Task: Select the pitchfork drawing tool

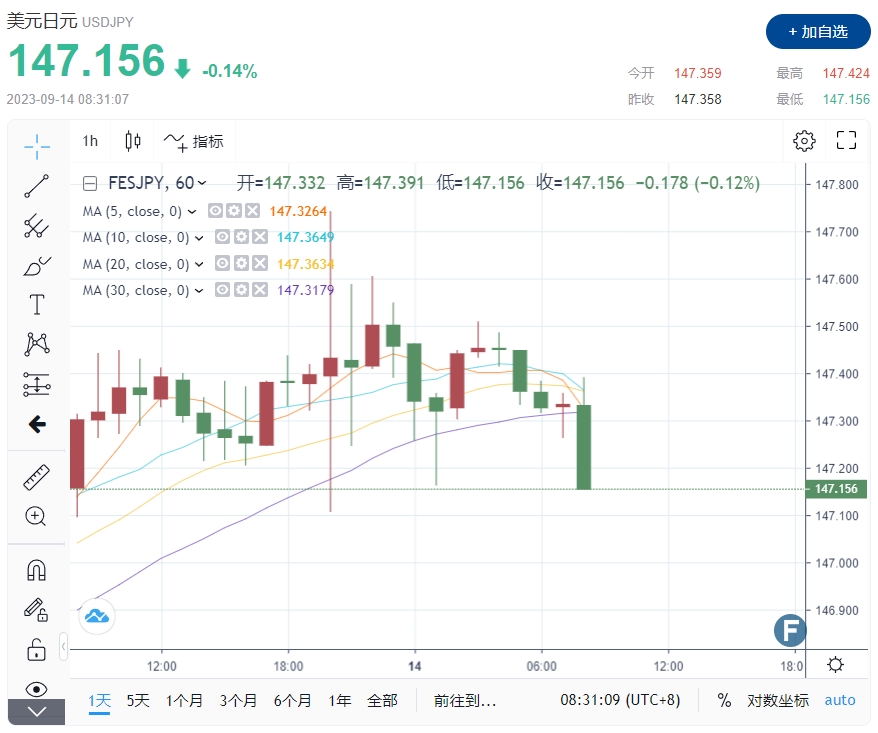Action: [36, 226]
